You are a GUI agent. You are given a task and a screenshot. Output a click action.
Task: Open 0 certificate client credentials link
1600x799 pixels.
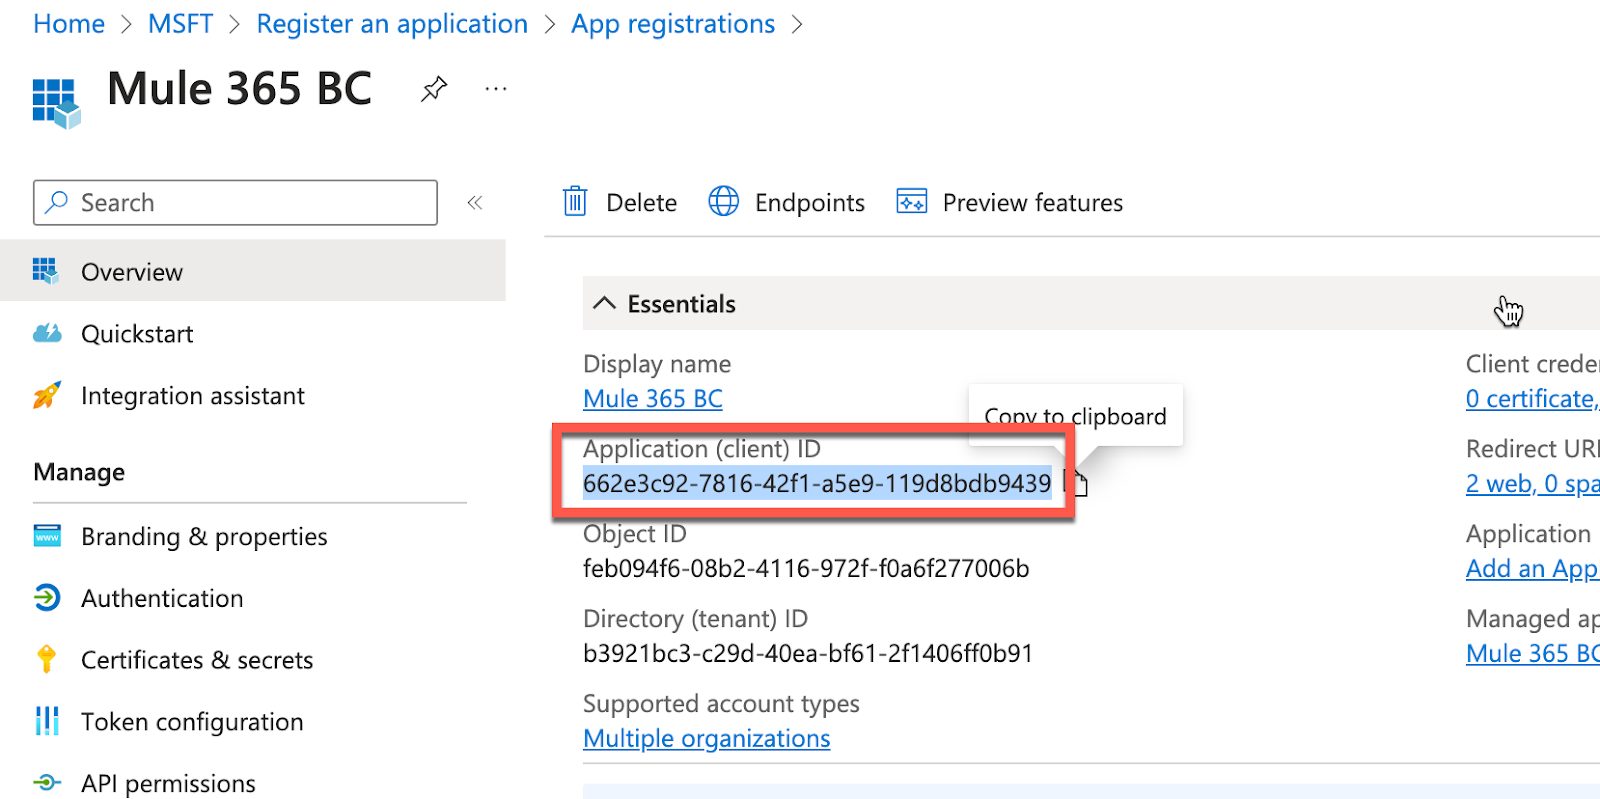coord(1533,399)
